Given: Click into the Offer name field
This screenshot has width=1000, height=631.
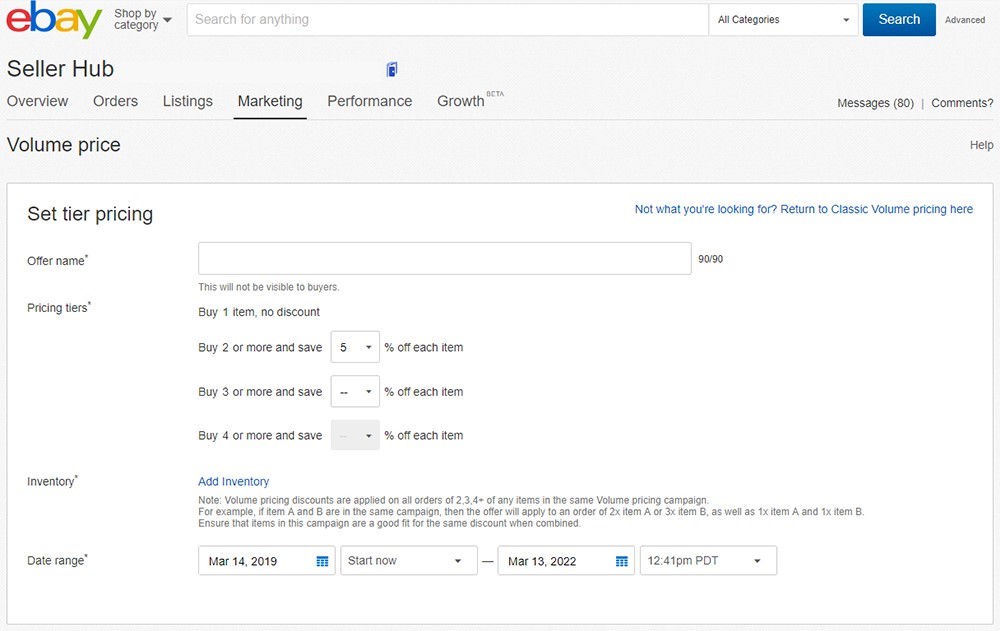Looking at the screenshot, I should tap(444, 258).
